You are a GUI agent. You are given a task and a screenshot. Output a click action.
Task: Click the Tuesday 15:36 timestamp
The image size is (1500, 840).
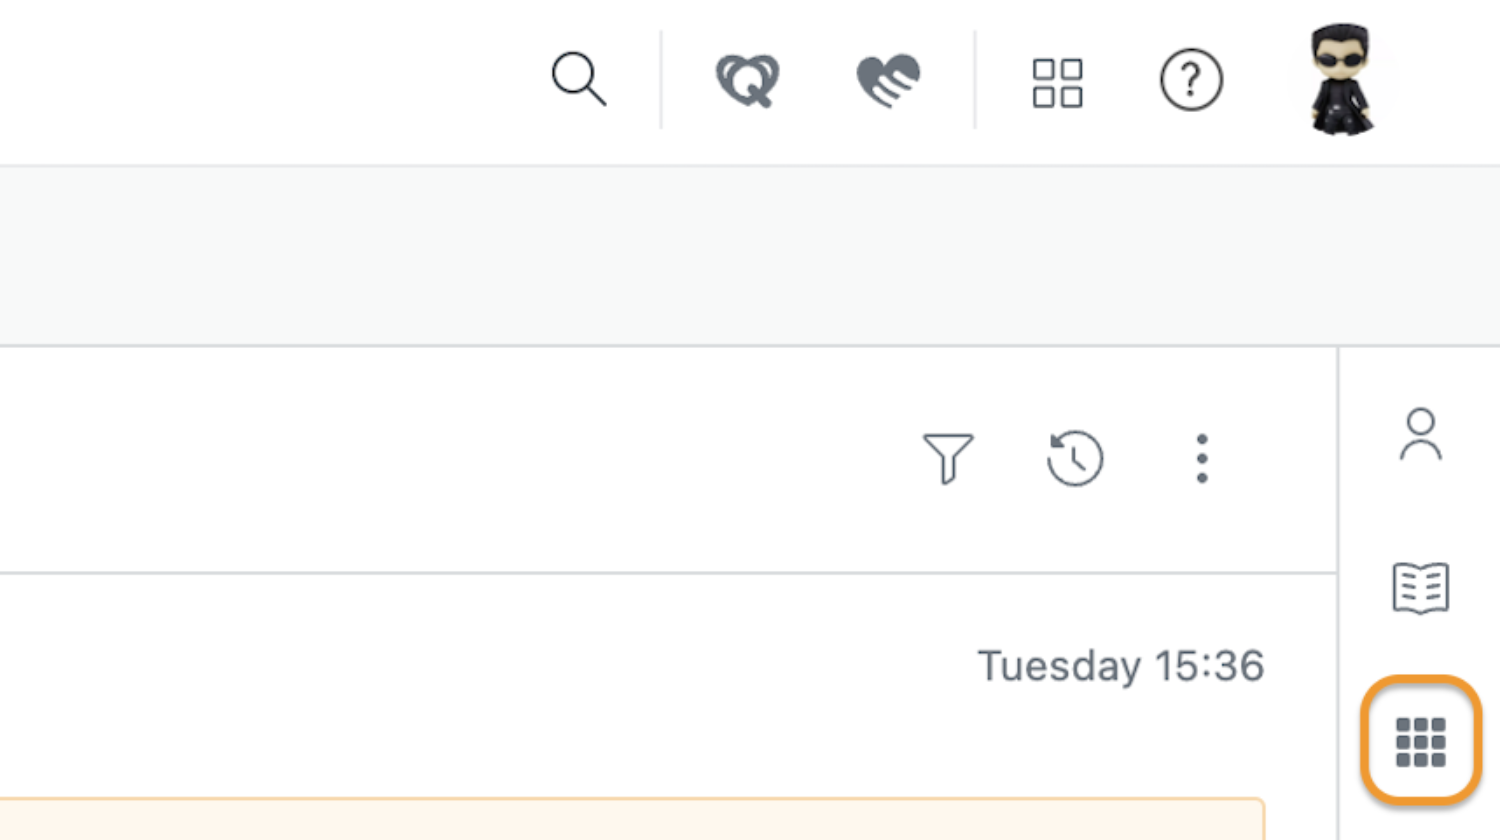(1121, 666)
